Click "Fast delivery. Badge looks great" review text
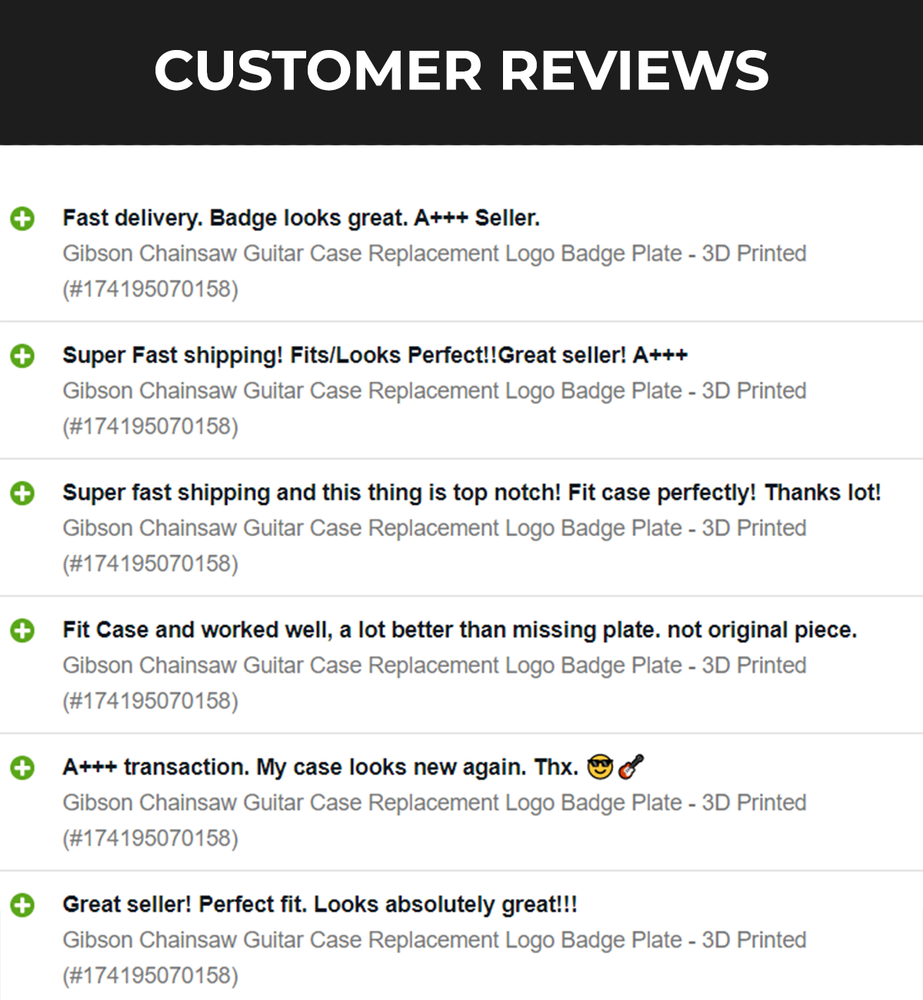923x1000 pixels. [x=301, y=218]
